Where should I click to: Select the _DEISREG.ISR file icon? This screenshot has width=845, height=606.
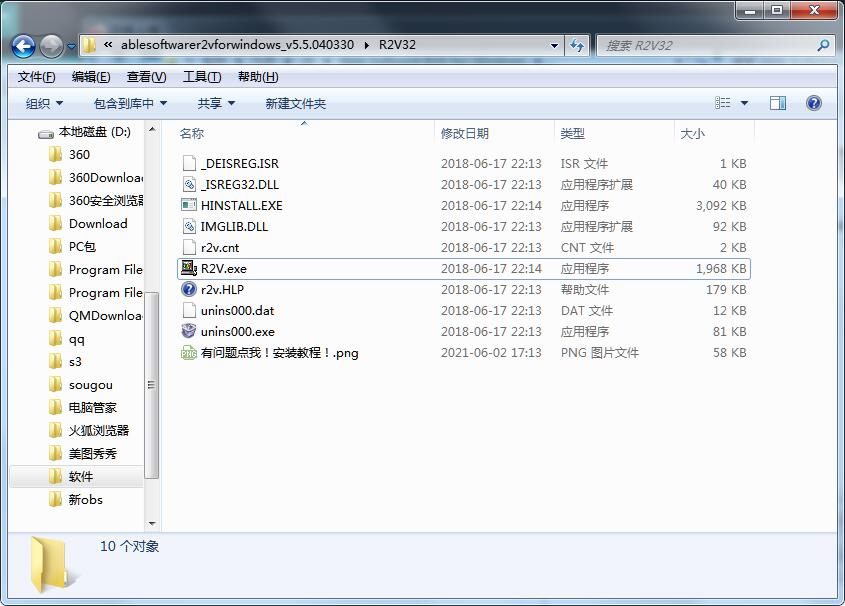point(189,163)
